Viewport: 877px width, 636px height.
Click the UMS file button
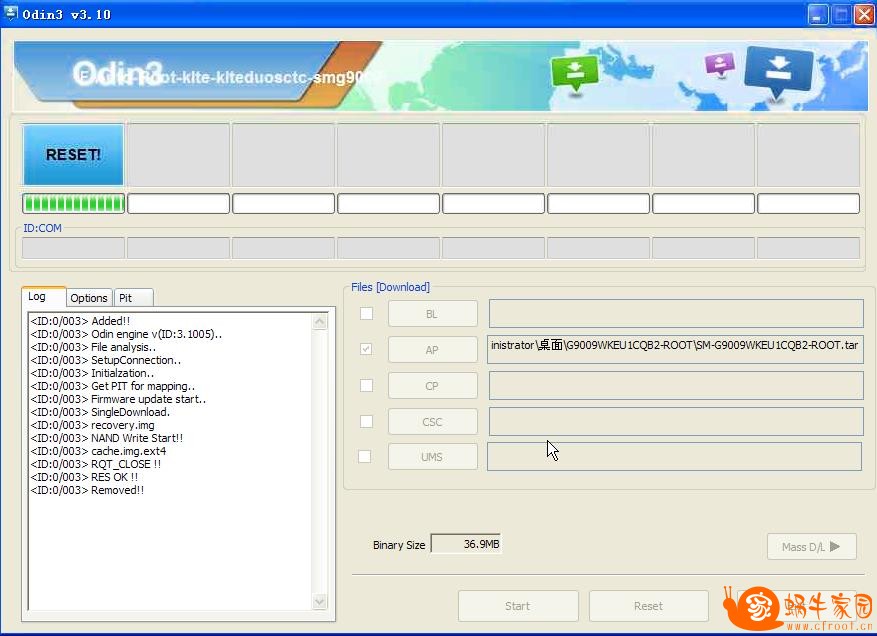click(433, 456)
